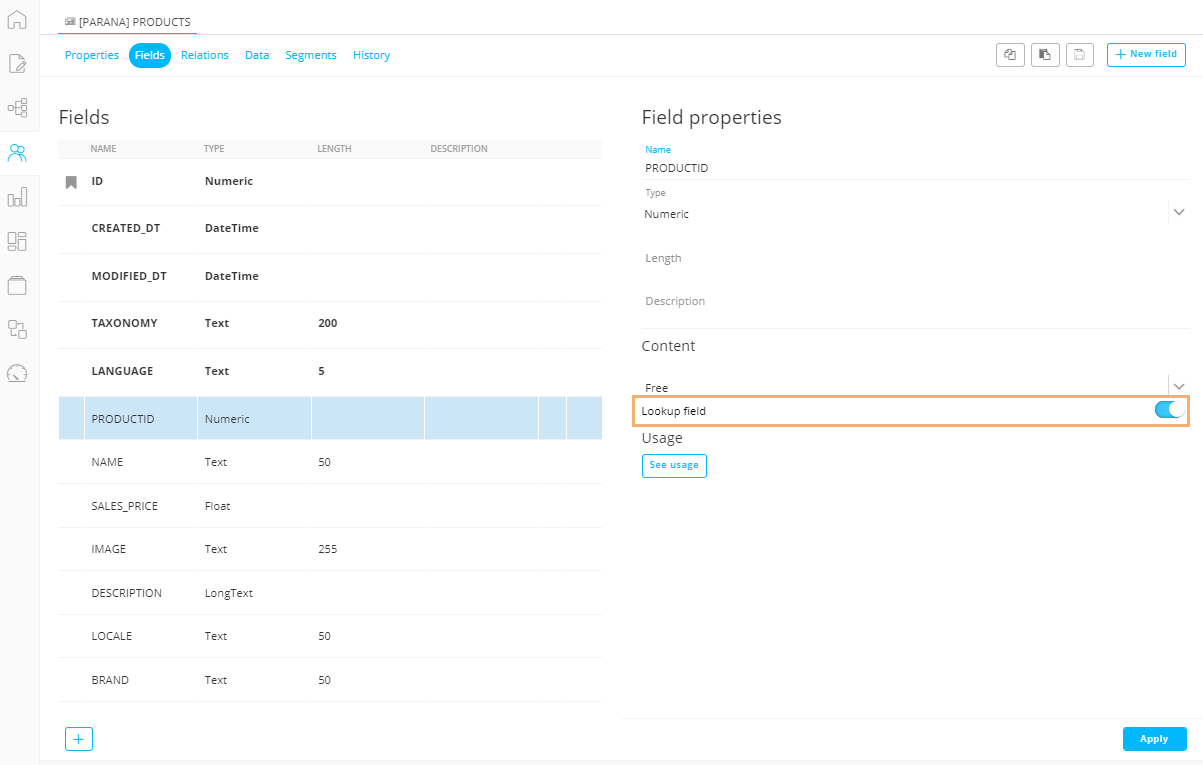The height and width of the screenshot is (765, 1203).
Task: Switch to the Relations tab
Action: click(205, 55)
